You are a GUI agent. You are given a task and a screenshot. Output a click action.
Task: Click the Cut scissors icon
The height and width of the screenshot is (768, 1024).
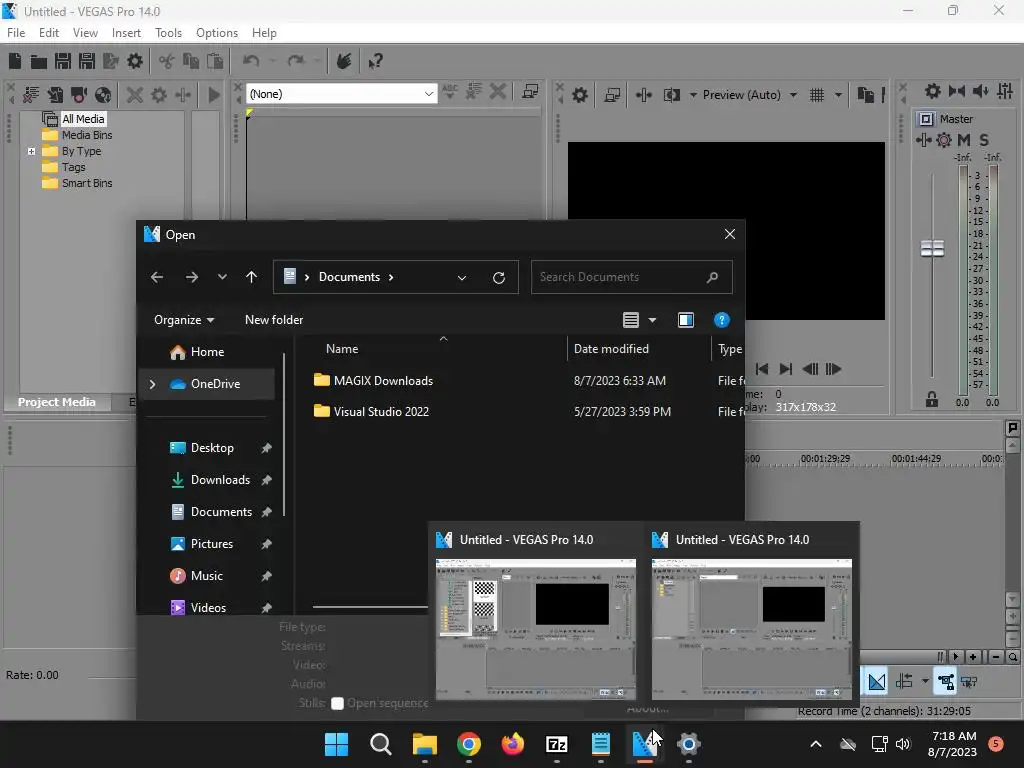(x=167, y=61)
